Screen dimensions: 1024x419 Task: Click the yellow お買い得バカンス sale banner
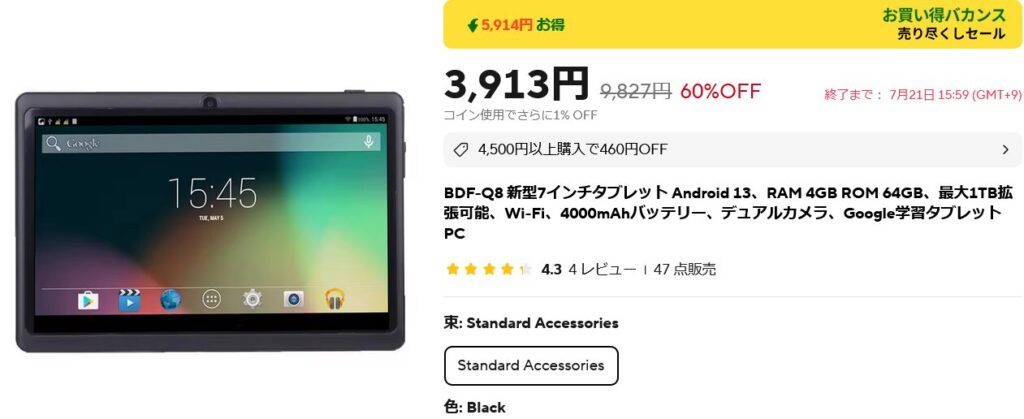click(732, 24)
